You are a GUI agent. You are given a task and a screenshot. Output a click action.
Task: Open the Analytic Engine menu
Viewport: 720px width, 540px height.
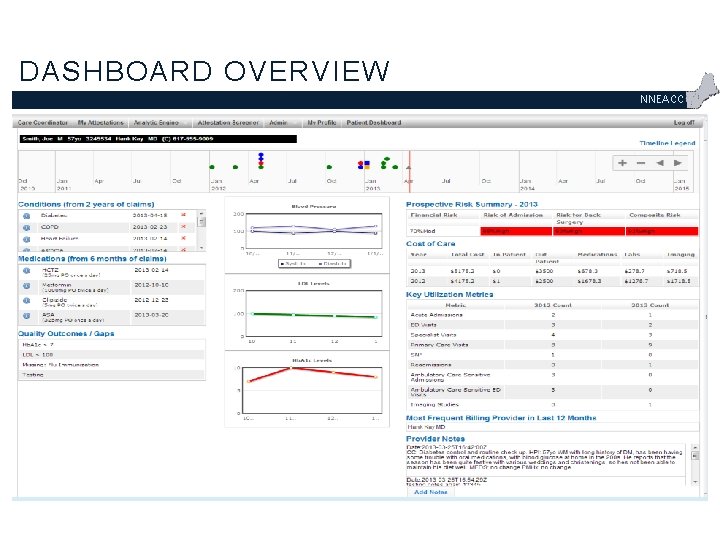(156, 123)
